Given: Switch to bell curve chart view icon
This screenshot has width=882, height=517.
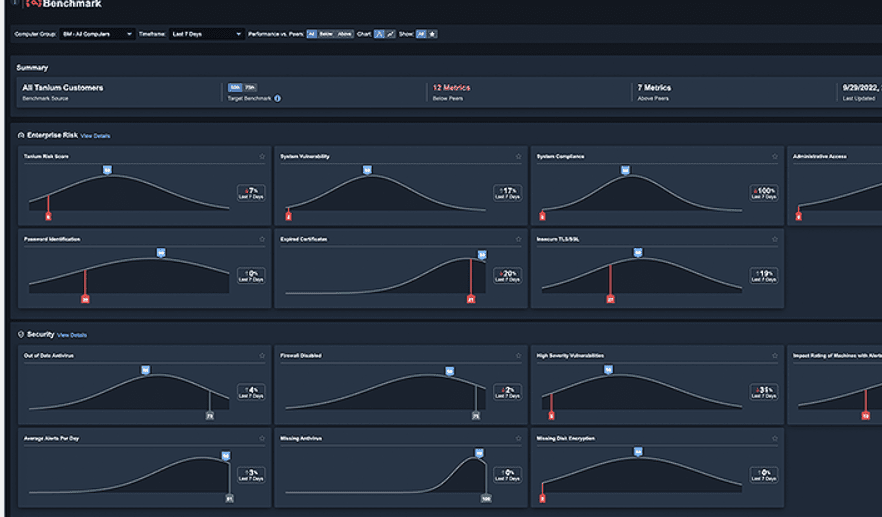Looking at the screenshot, I should coord(379,34).
